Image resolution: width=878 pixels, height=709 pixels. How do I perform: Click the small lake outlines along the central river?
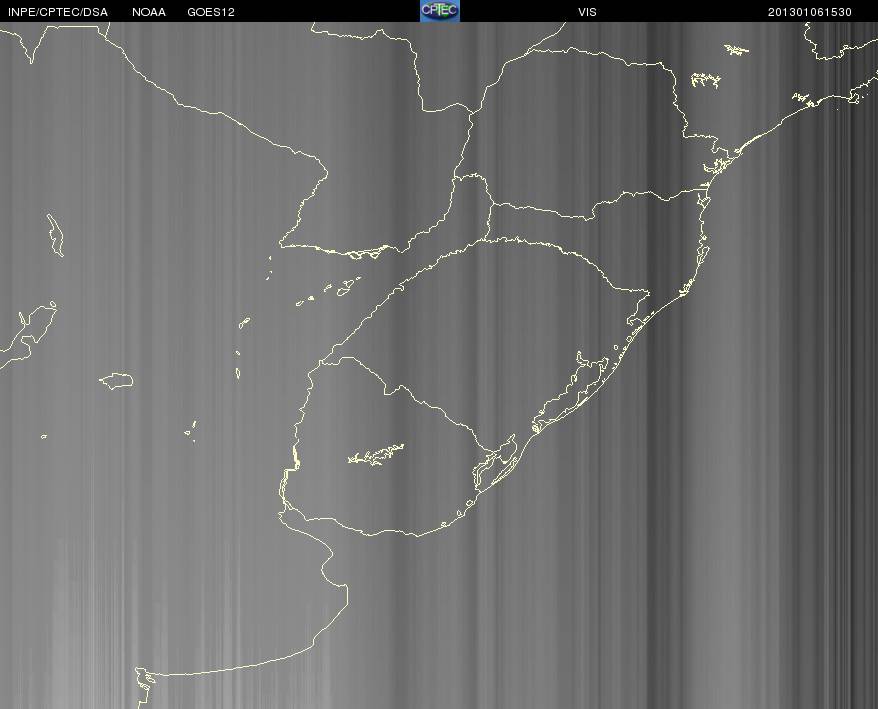pyautogui.click(x=345, y=288)
